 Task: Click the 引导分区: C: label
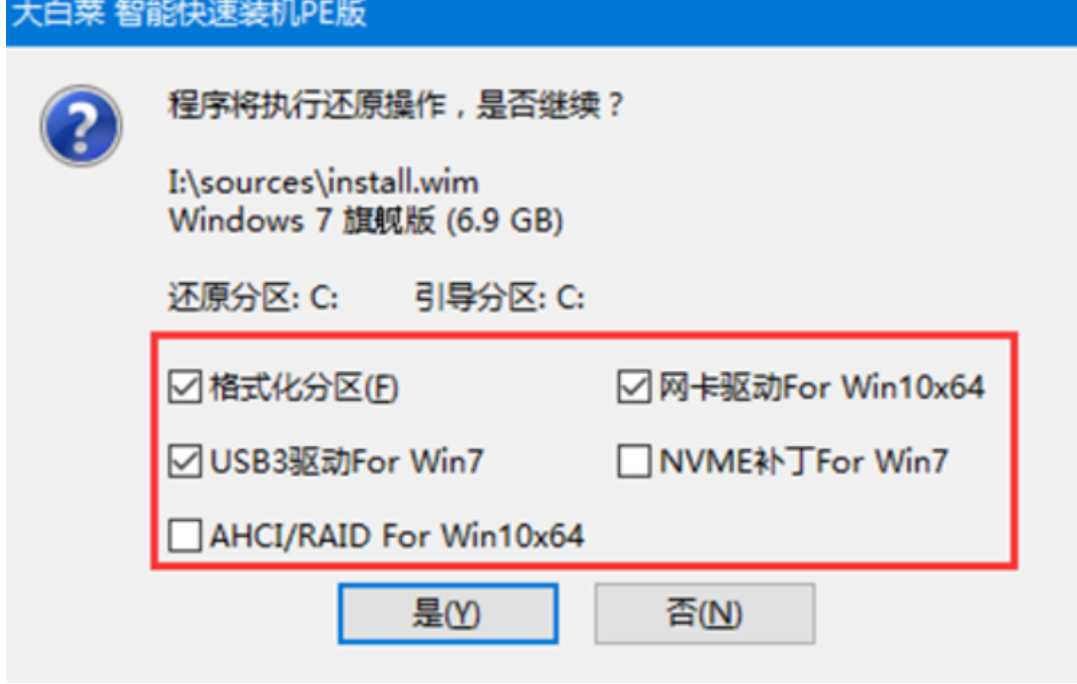(x=499, y=298)
